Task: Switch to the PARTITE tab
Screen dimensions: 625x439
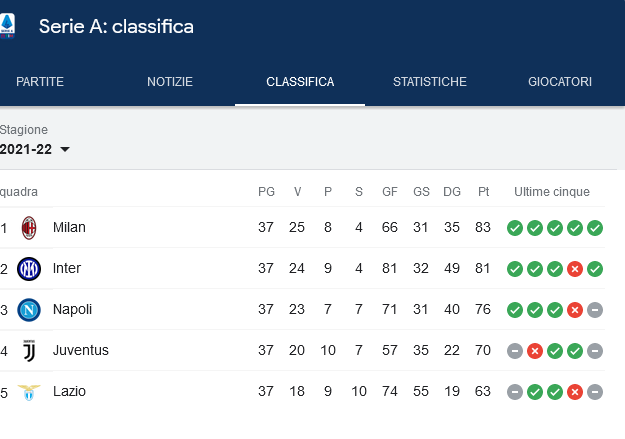Action: pos(40,82)
